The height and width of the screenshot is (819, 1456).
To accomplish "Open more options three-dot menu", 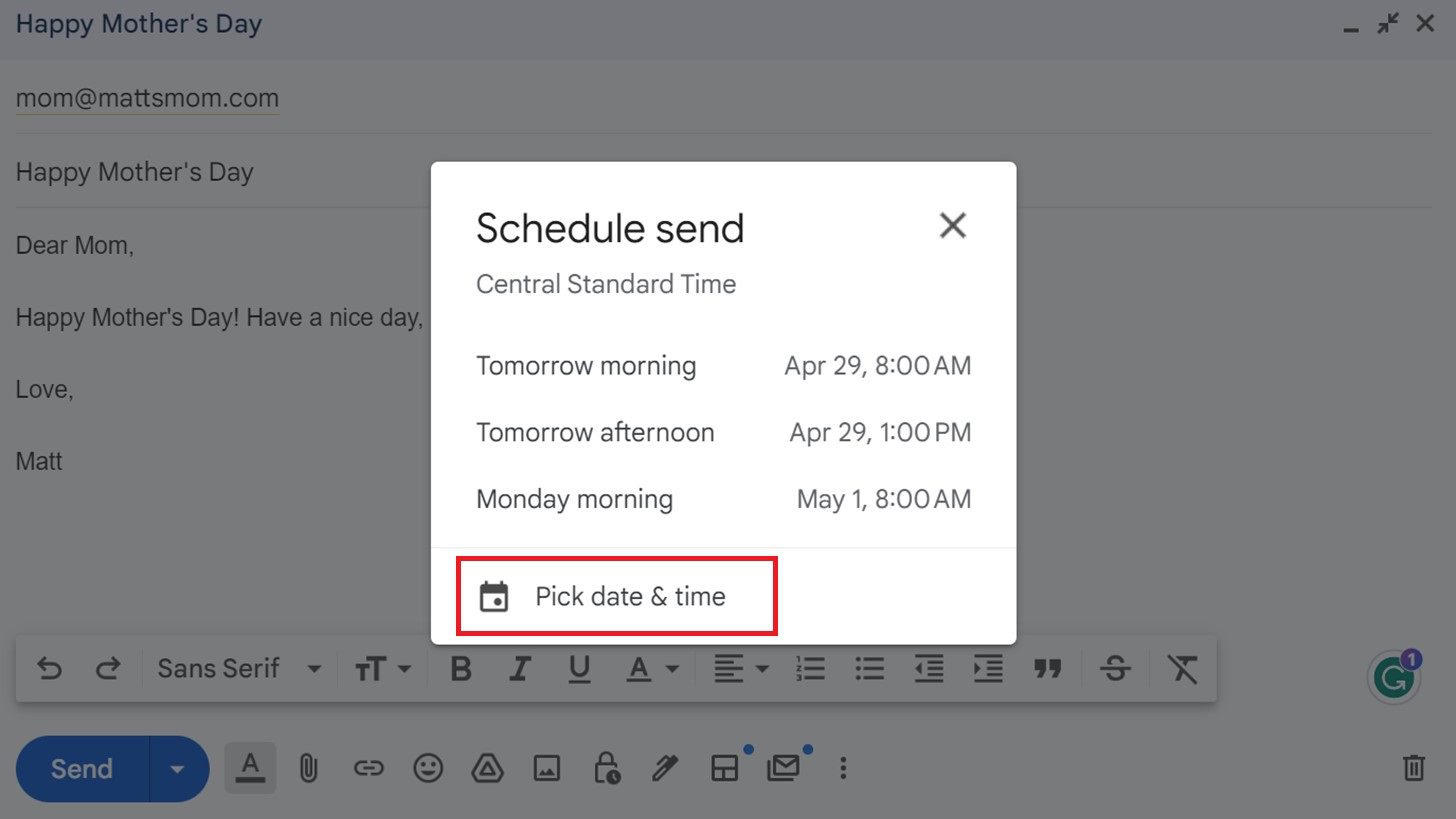I will tap(843, 769).
